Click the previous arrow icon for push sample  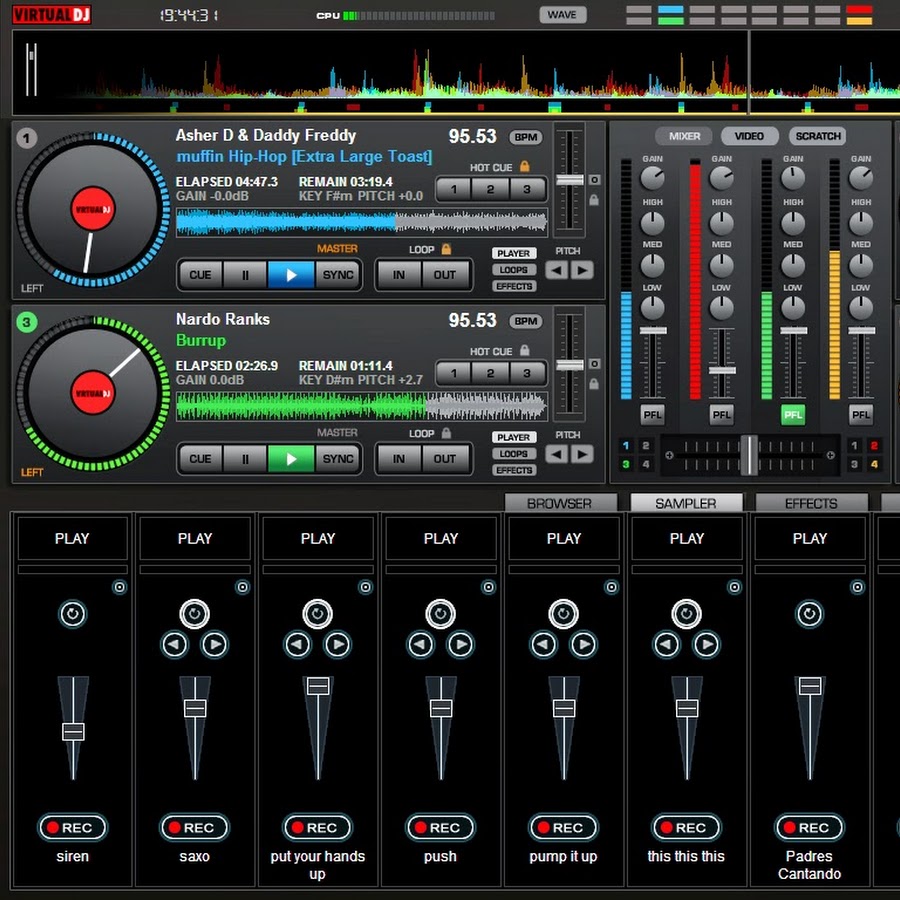click(x=421, y=645)
